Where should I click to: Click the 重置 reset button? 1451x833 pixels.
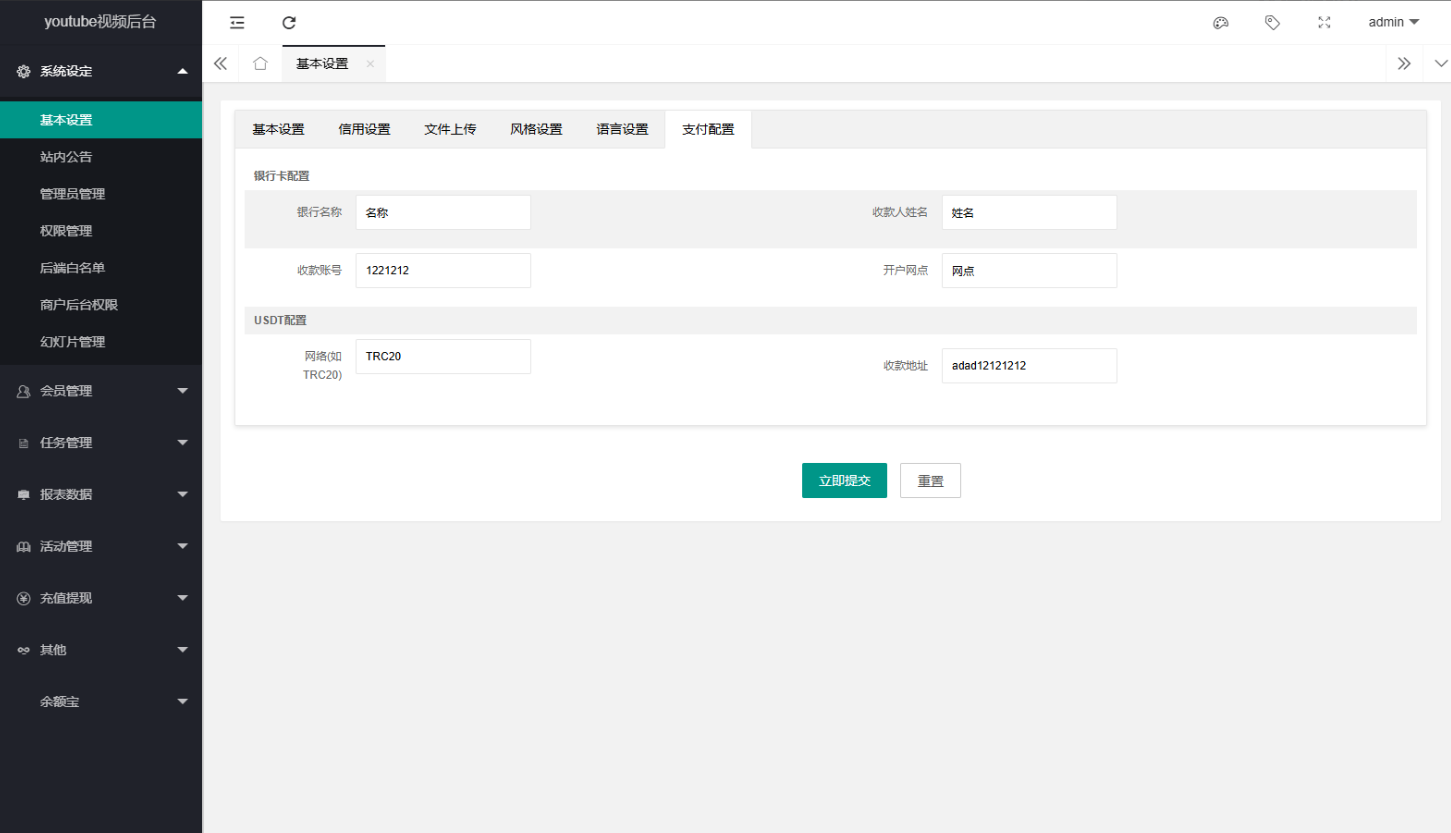pyautogui.click(x=930, y=480)
